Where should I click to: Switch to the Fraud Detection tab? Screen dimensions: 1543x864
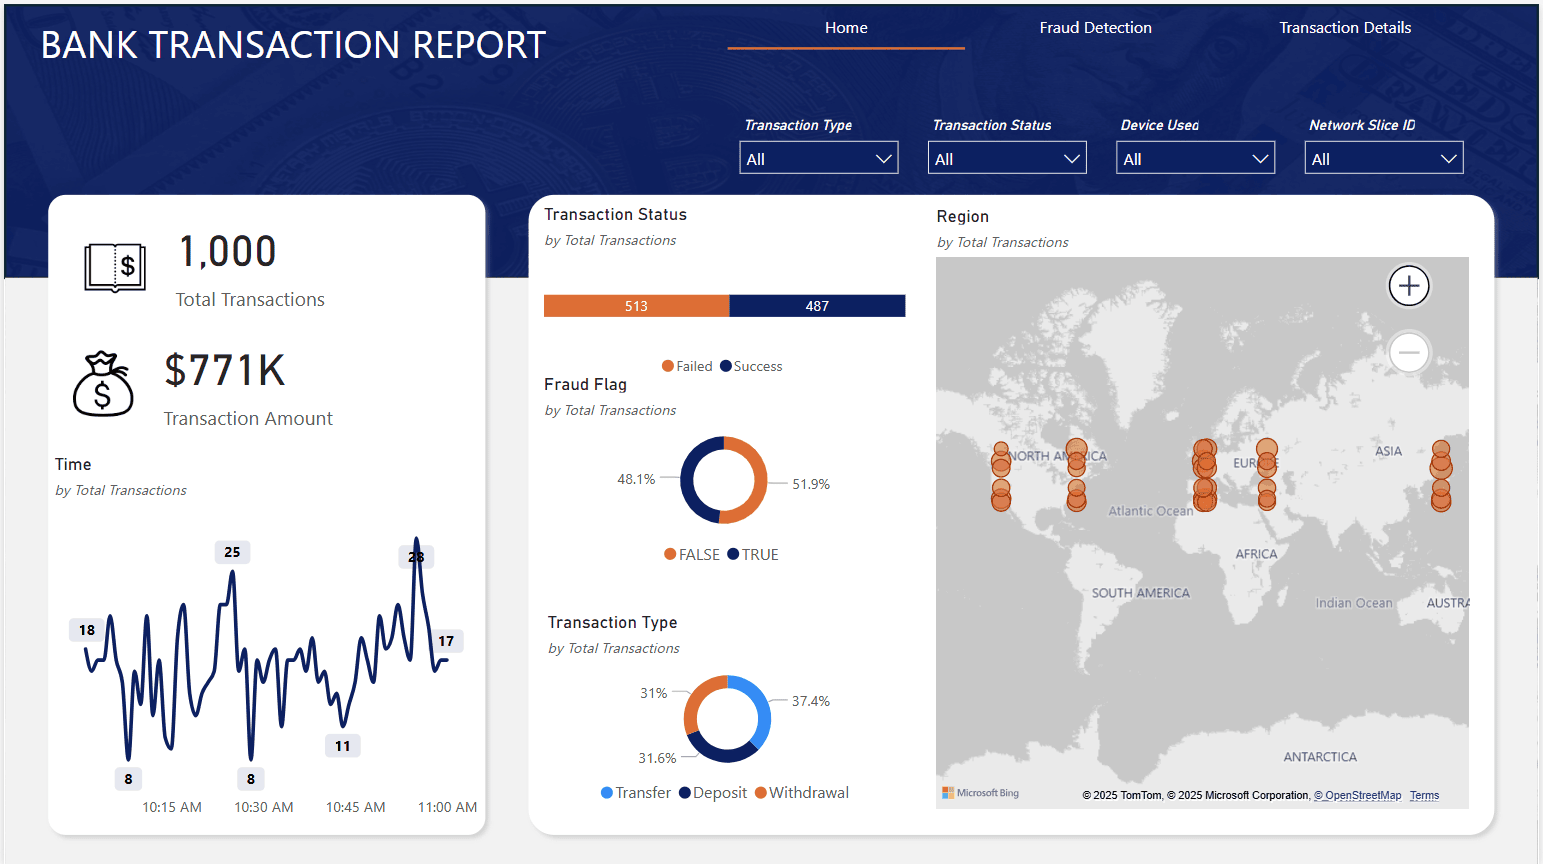[x=1095, y=28]
